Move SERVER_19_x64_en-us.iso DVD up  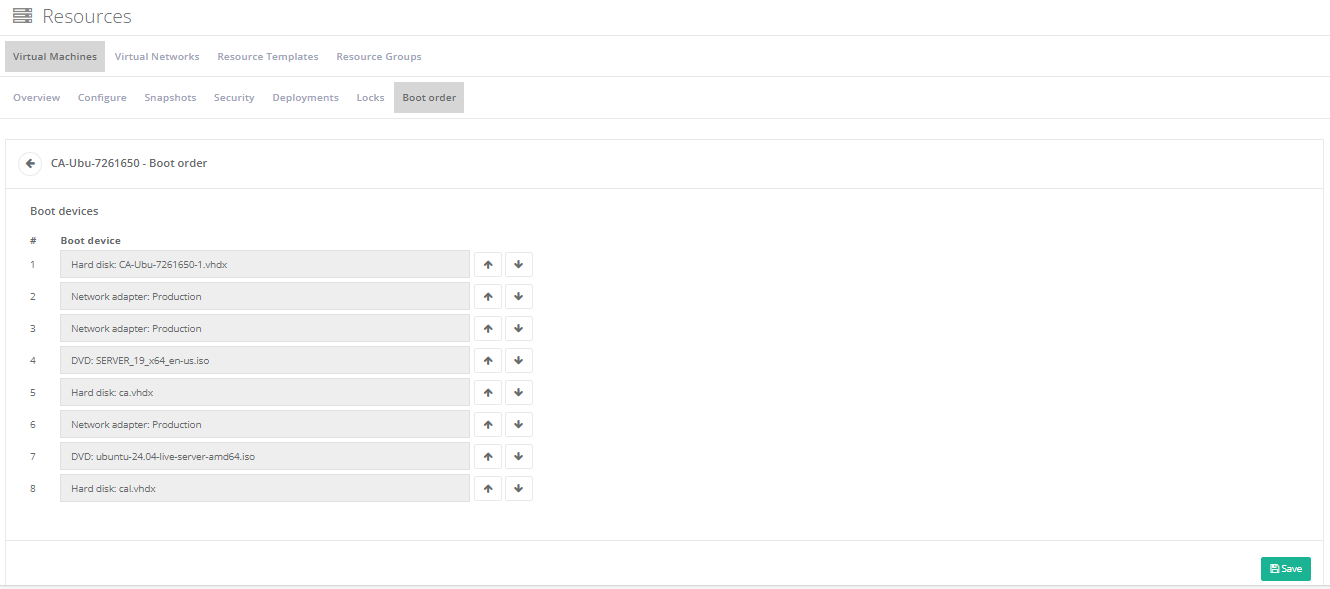pos(488,361)
